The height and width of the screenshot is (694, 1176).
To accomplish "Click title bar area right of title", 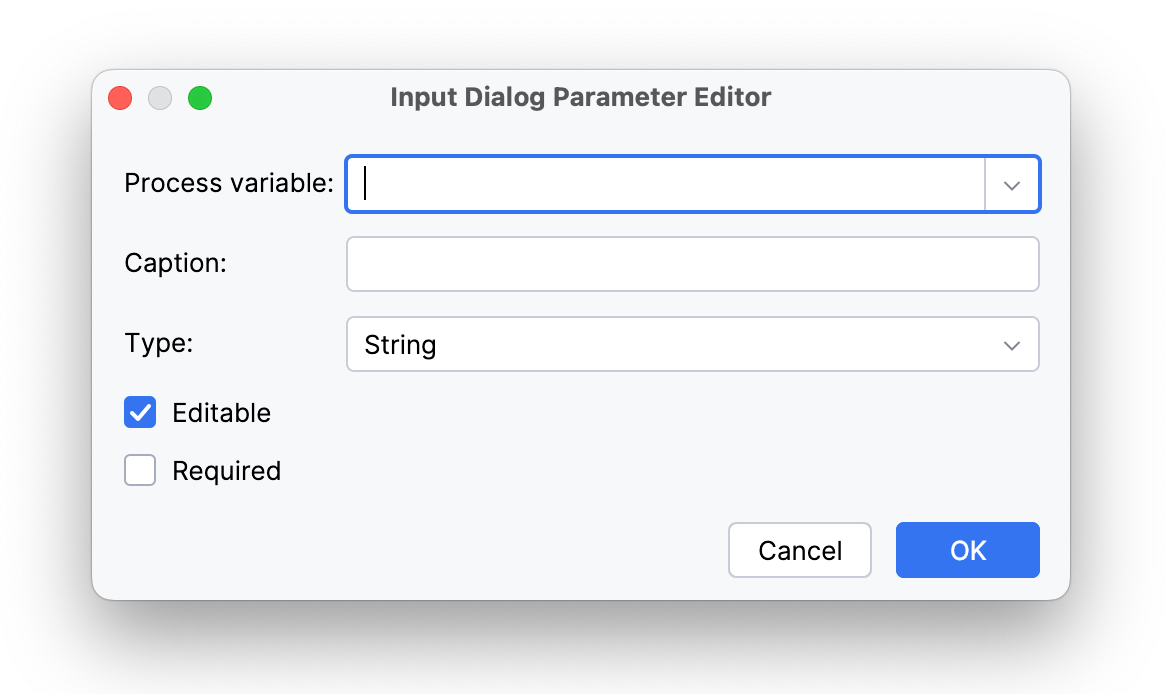I will 920,98.
